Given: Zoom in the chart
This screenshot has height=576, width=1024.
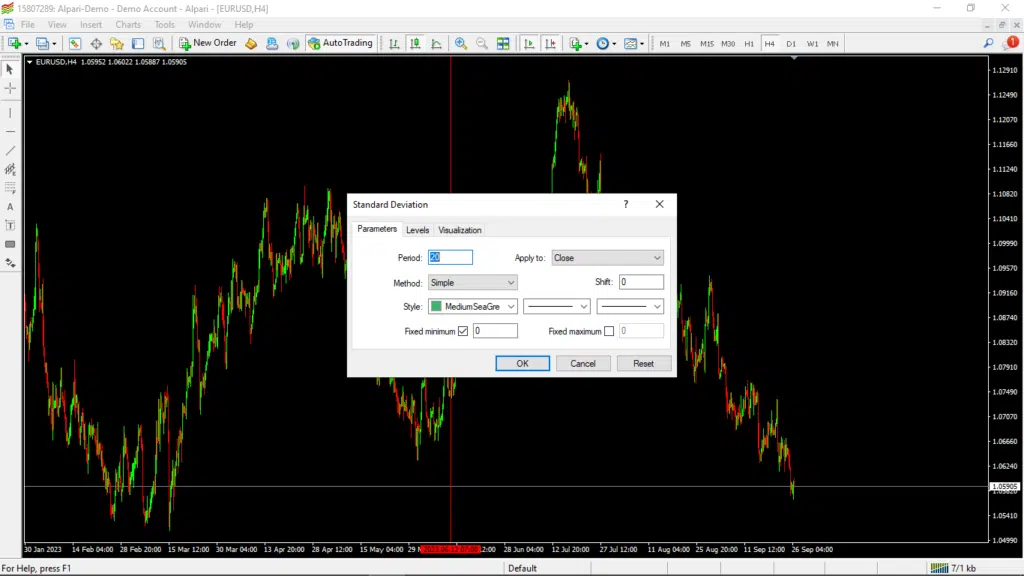Looking at the screenshot, I should [x=460, y=44].
